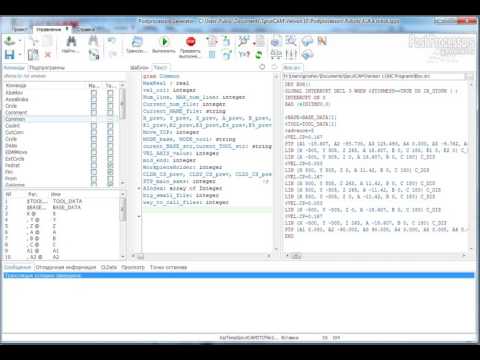The width and height of the screenshot is (480, 360).
Task: Open dropdown arrow beside the Save icon
Action: pyautogui.click(x=20, y=54)
